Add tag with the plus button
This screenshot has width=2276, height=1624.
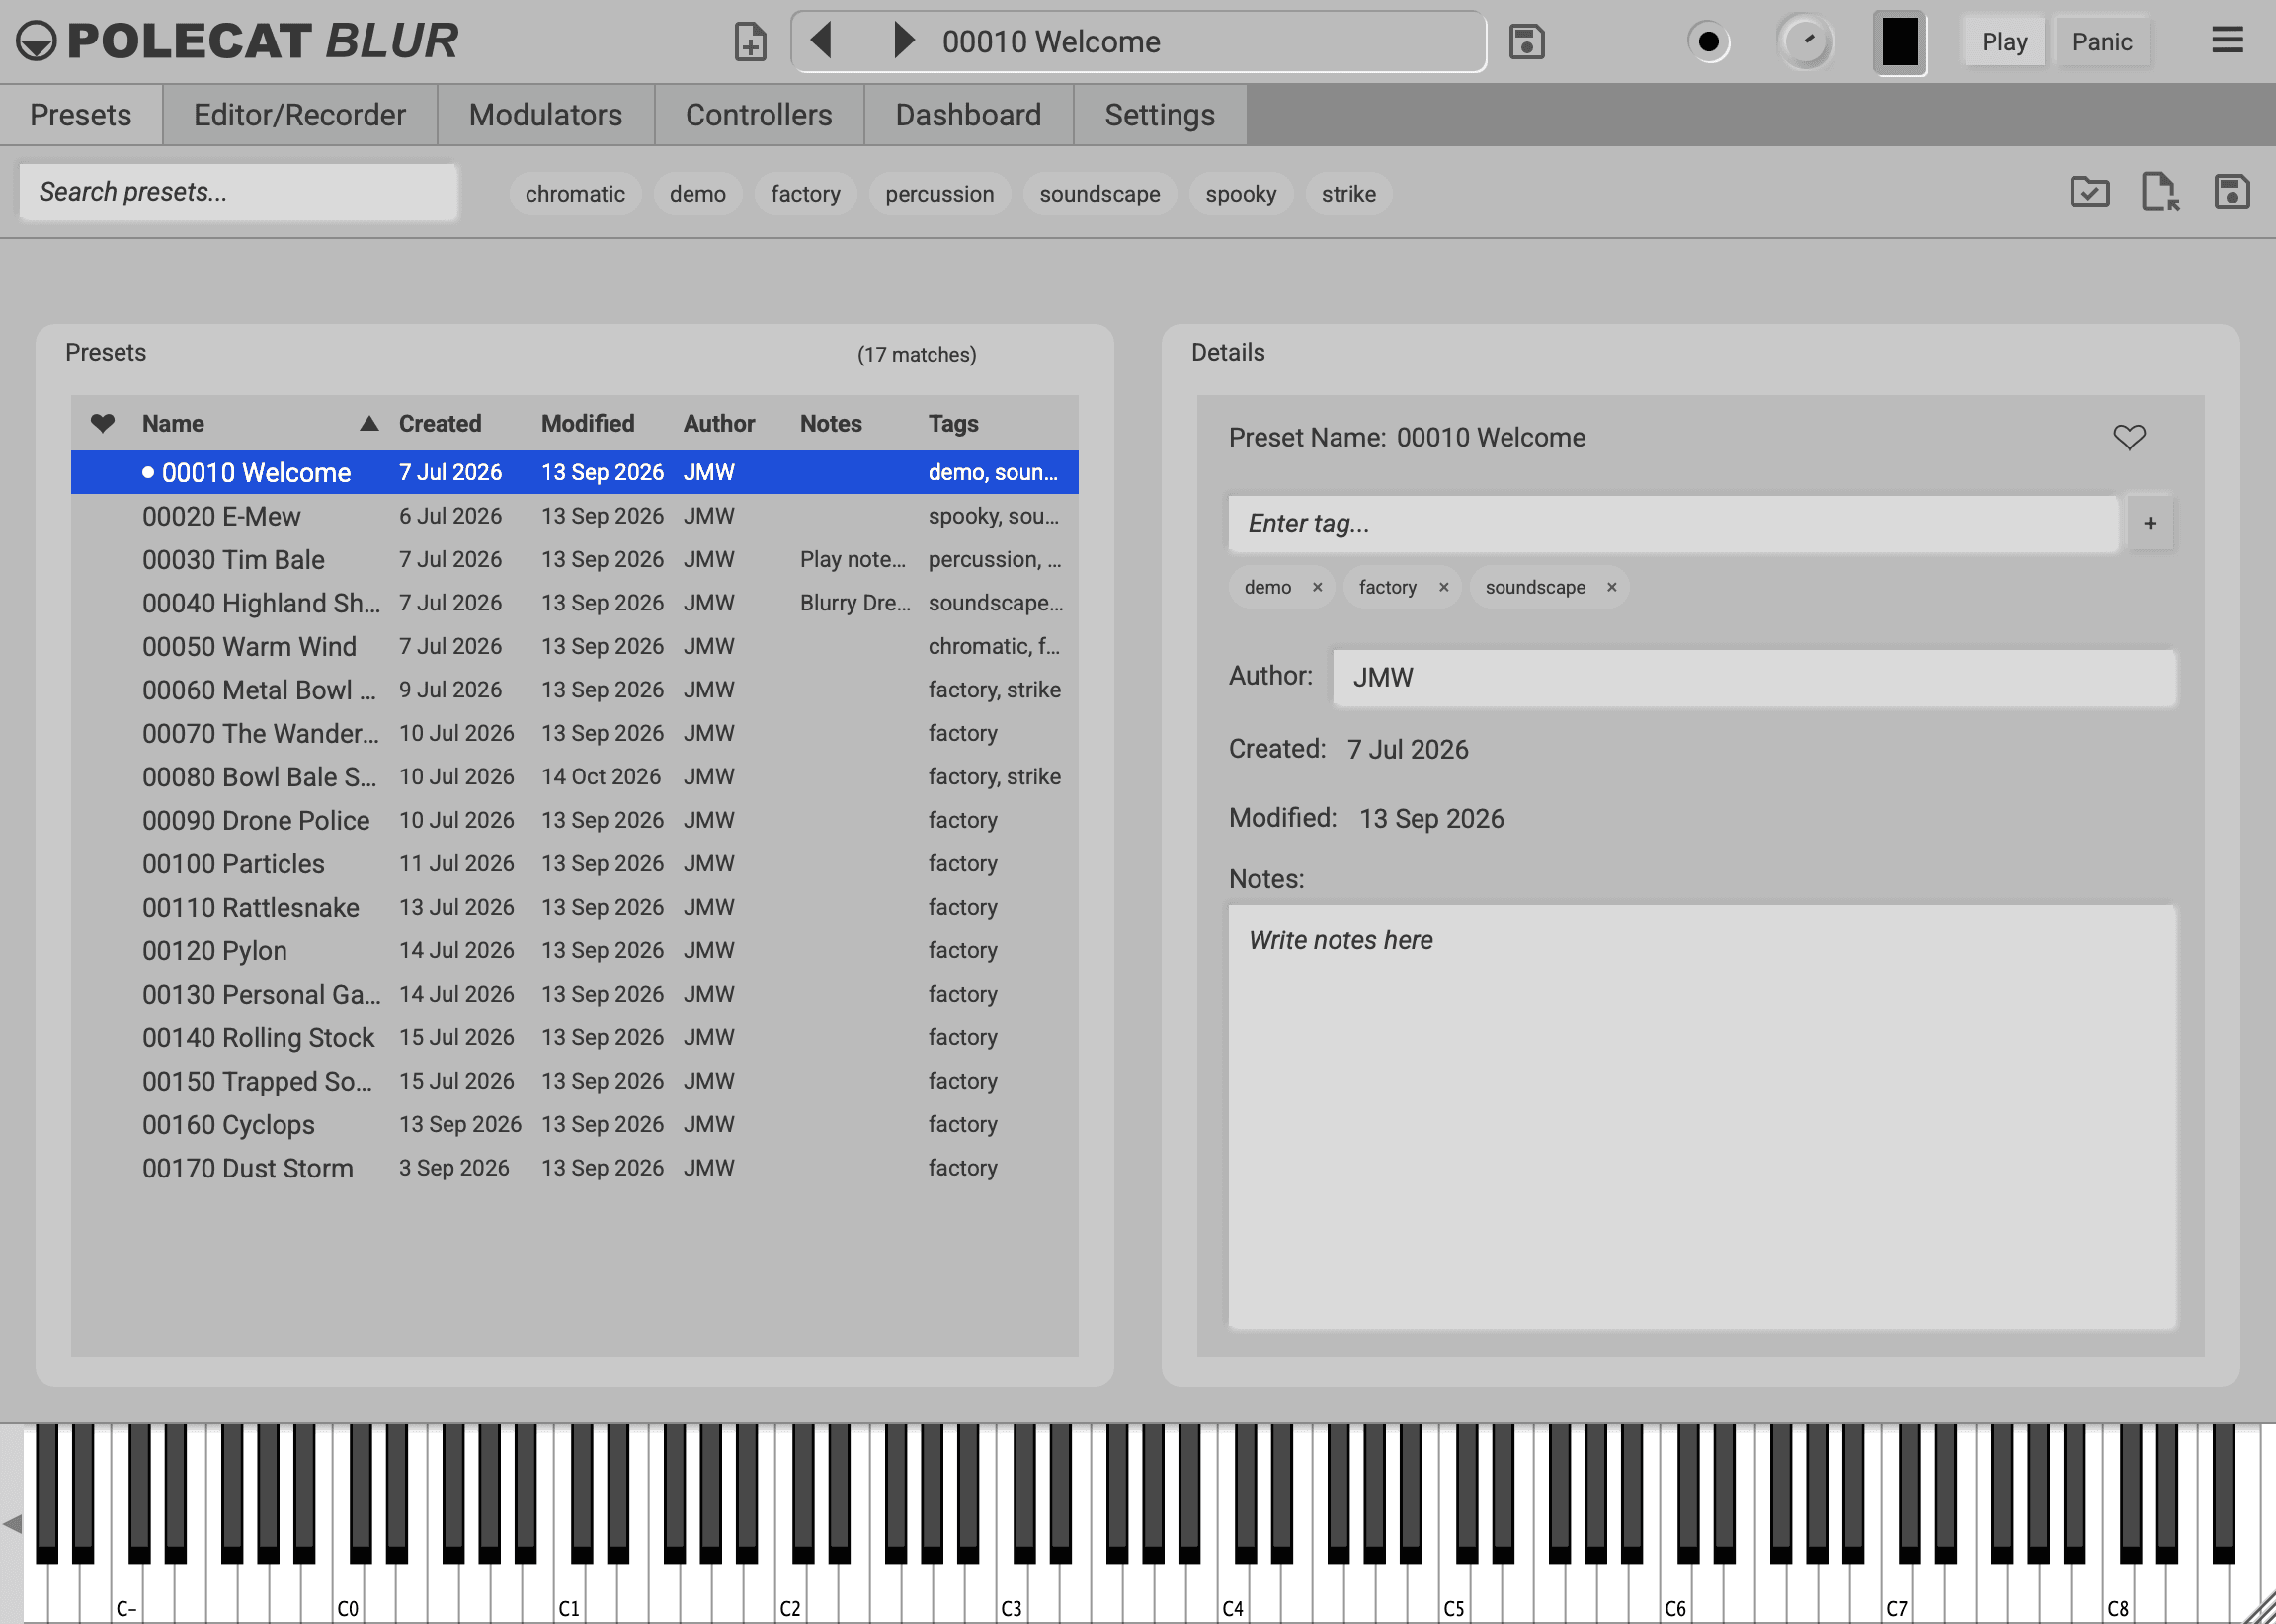pos(2150,523)
